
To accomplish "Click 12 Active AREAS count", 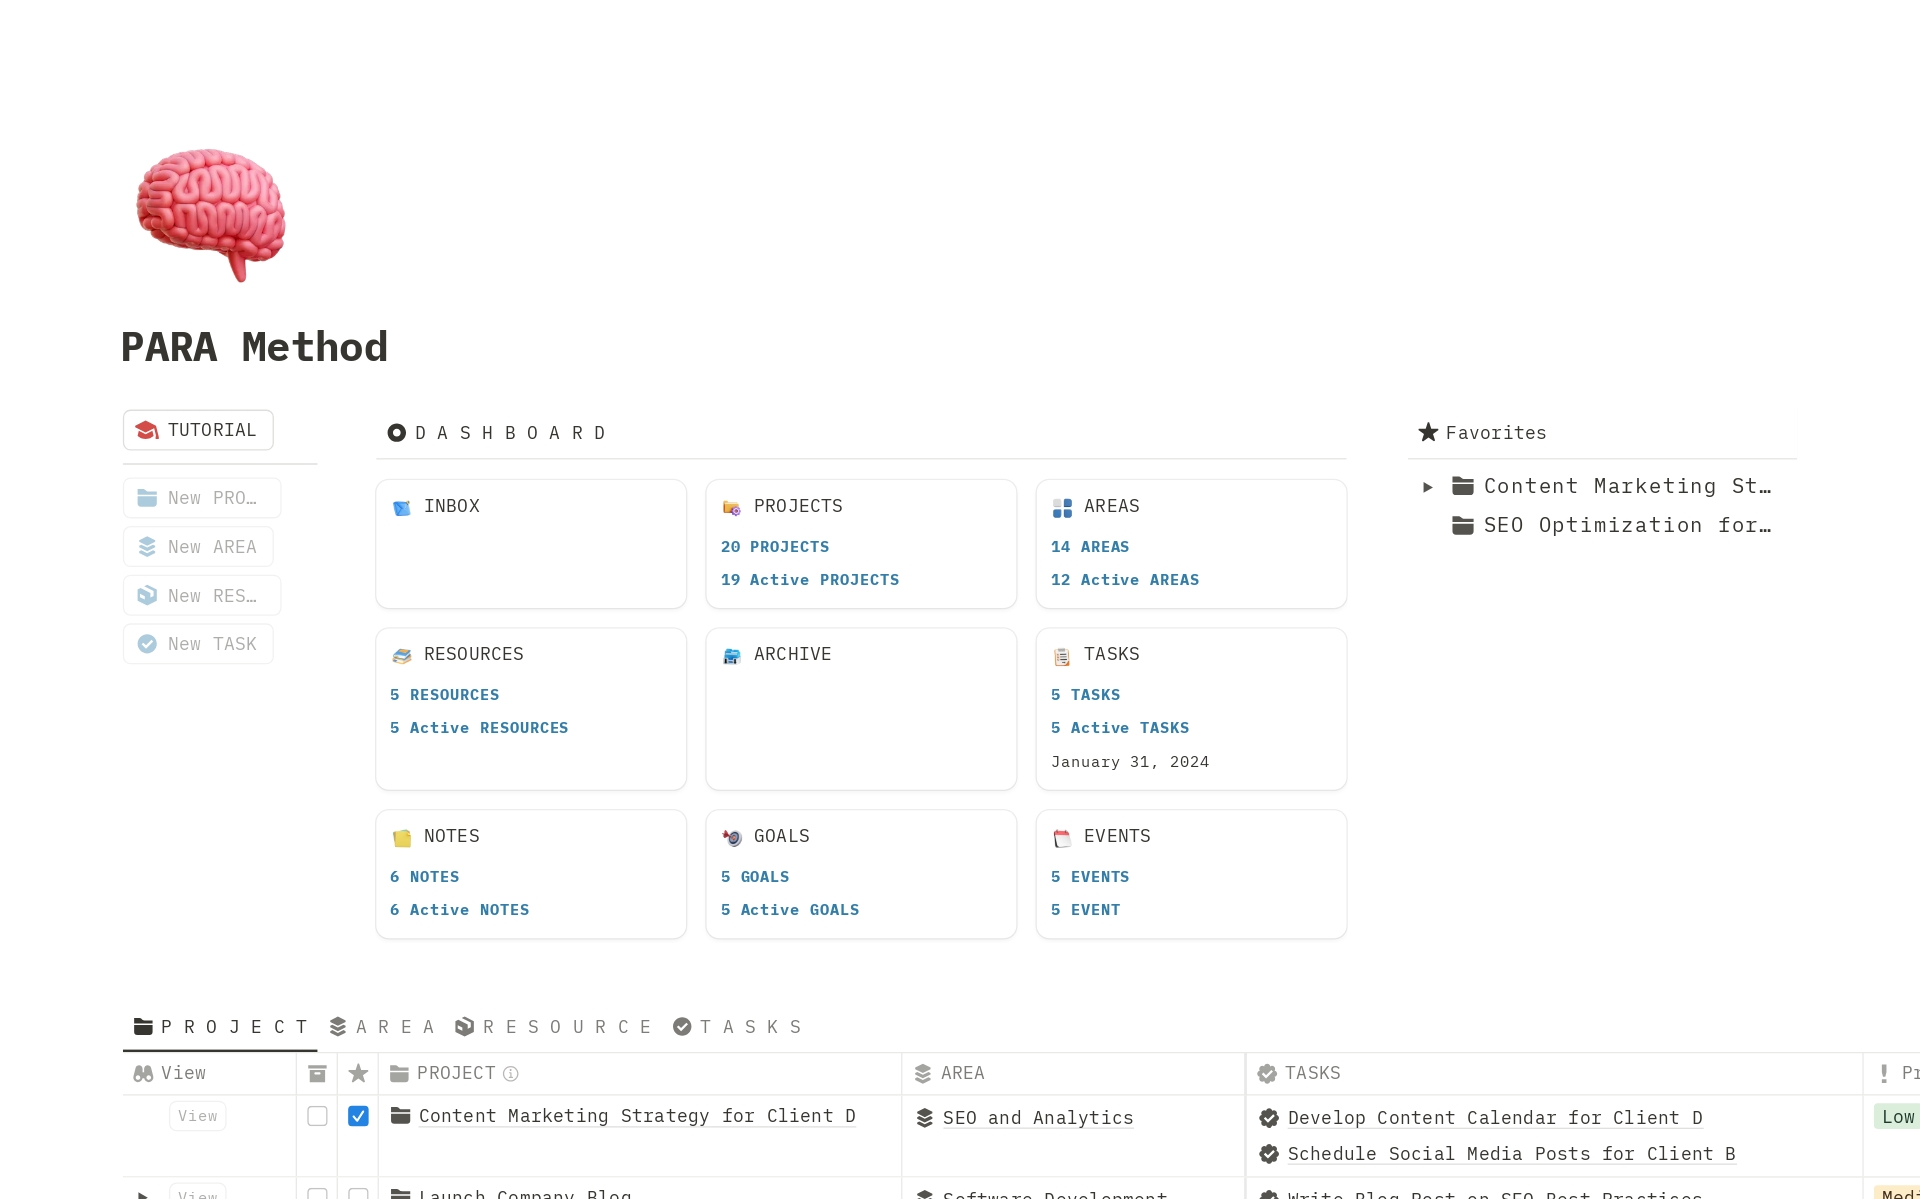I will 1125,580.
